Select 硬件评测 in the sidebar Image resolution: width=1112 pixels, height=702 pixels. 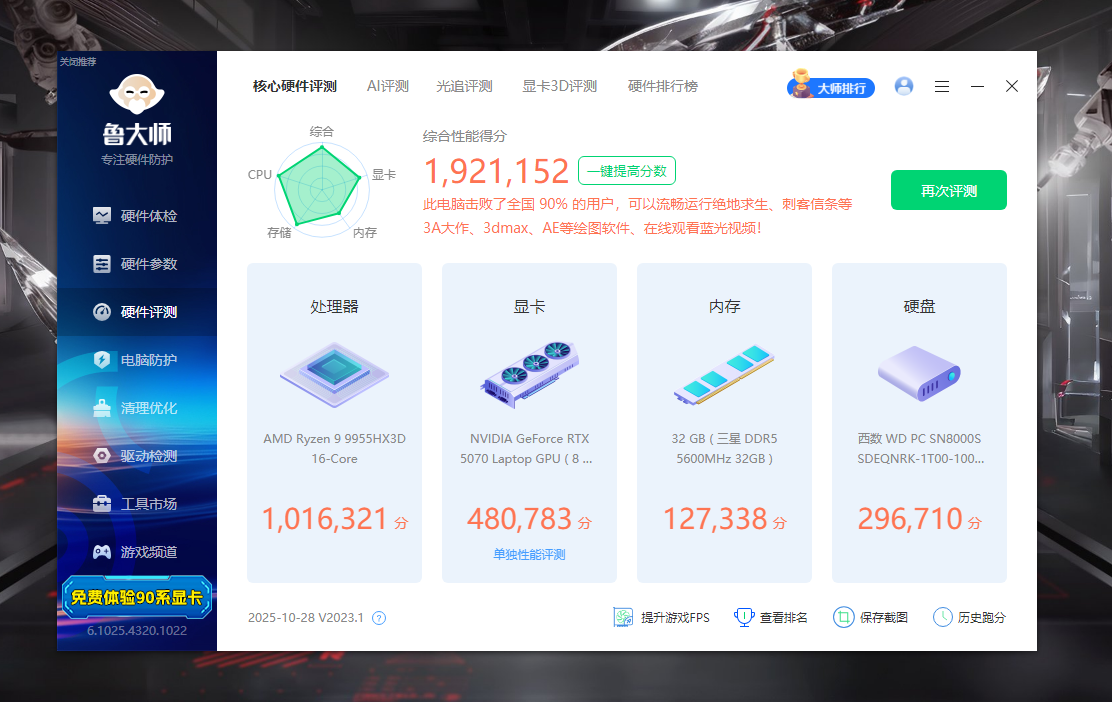click(x=136, y=312)
